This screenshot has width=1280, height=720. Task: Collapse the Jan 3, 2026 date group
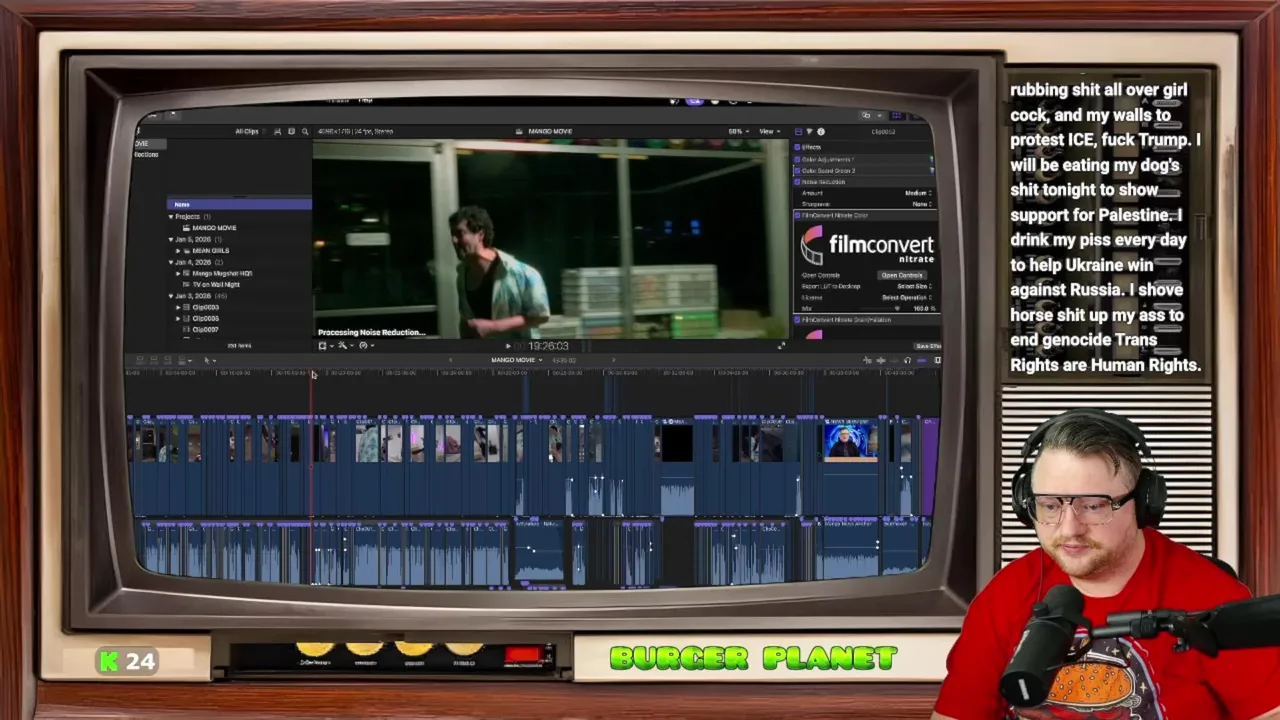point(171,296)
